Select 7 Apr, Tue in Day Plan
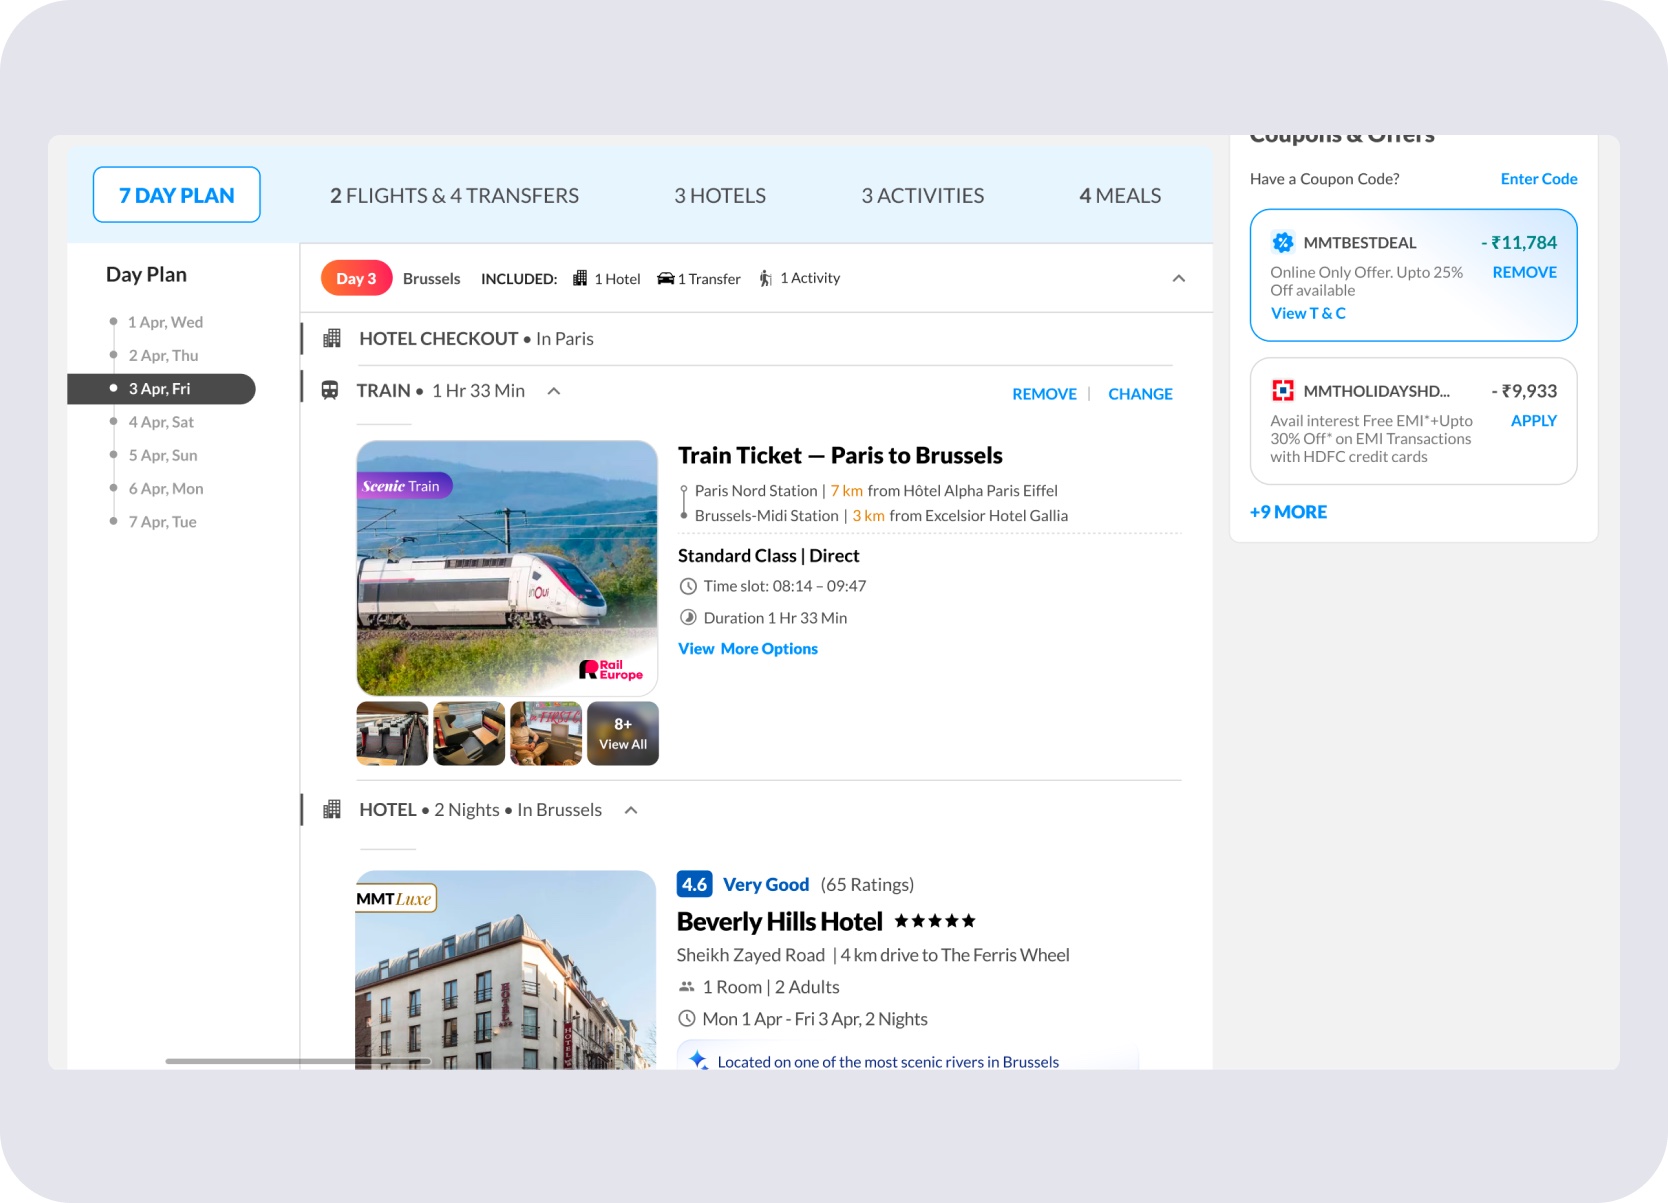The width and height of the screenshot is (1668, 1203). click(162, 522)
